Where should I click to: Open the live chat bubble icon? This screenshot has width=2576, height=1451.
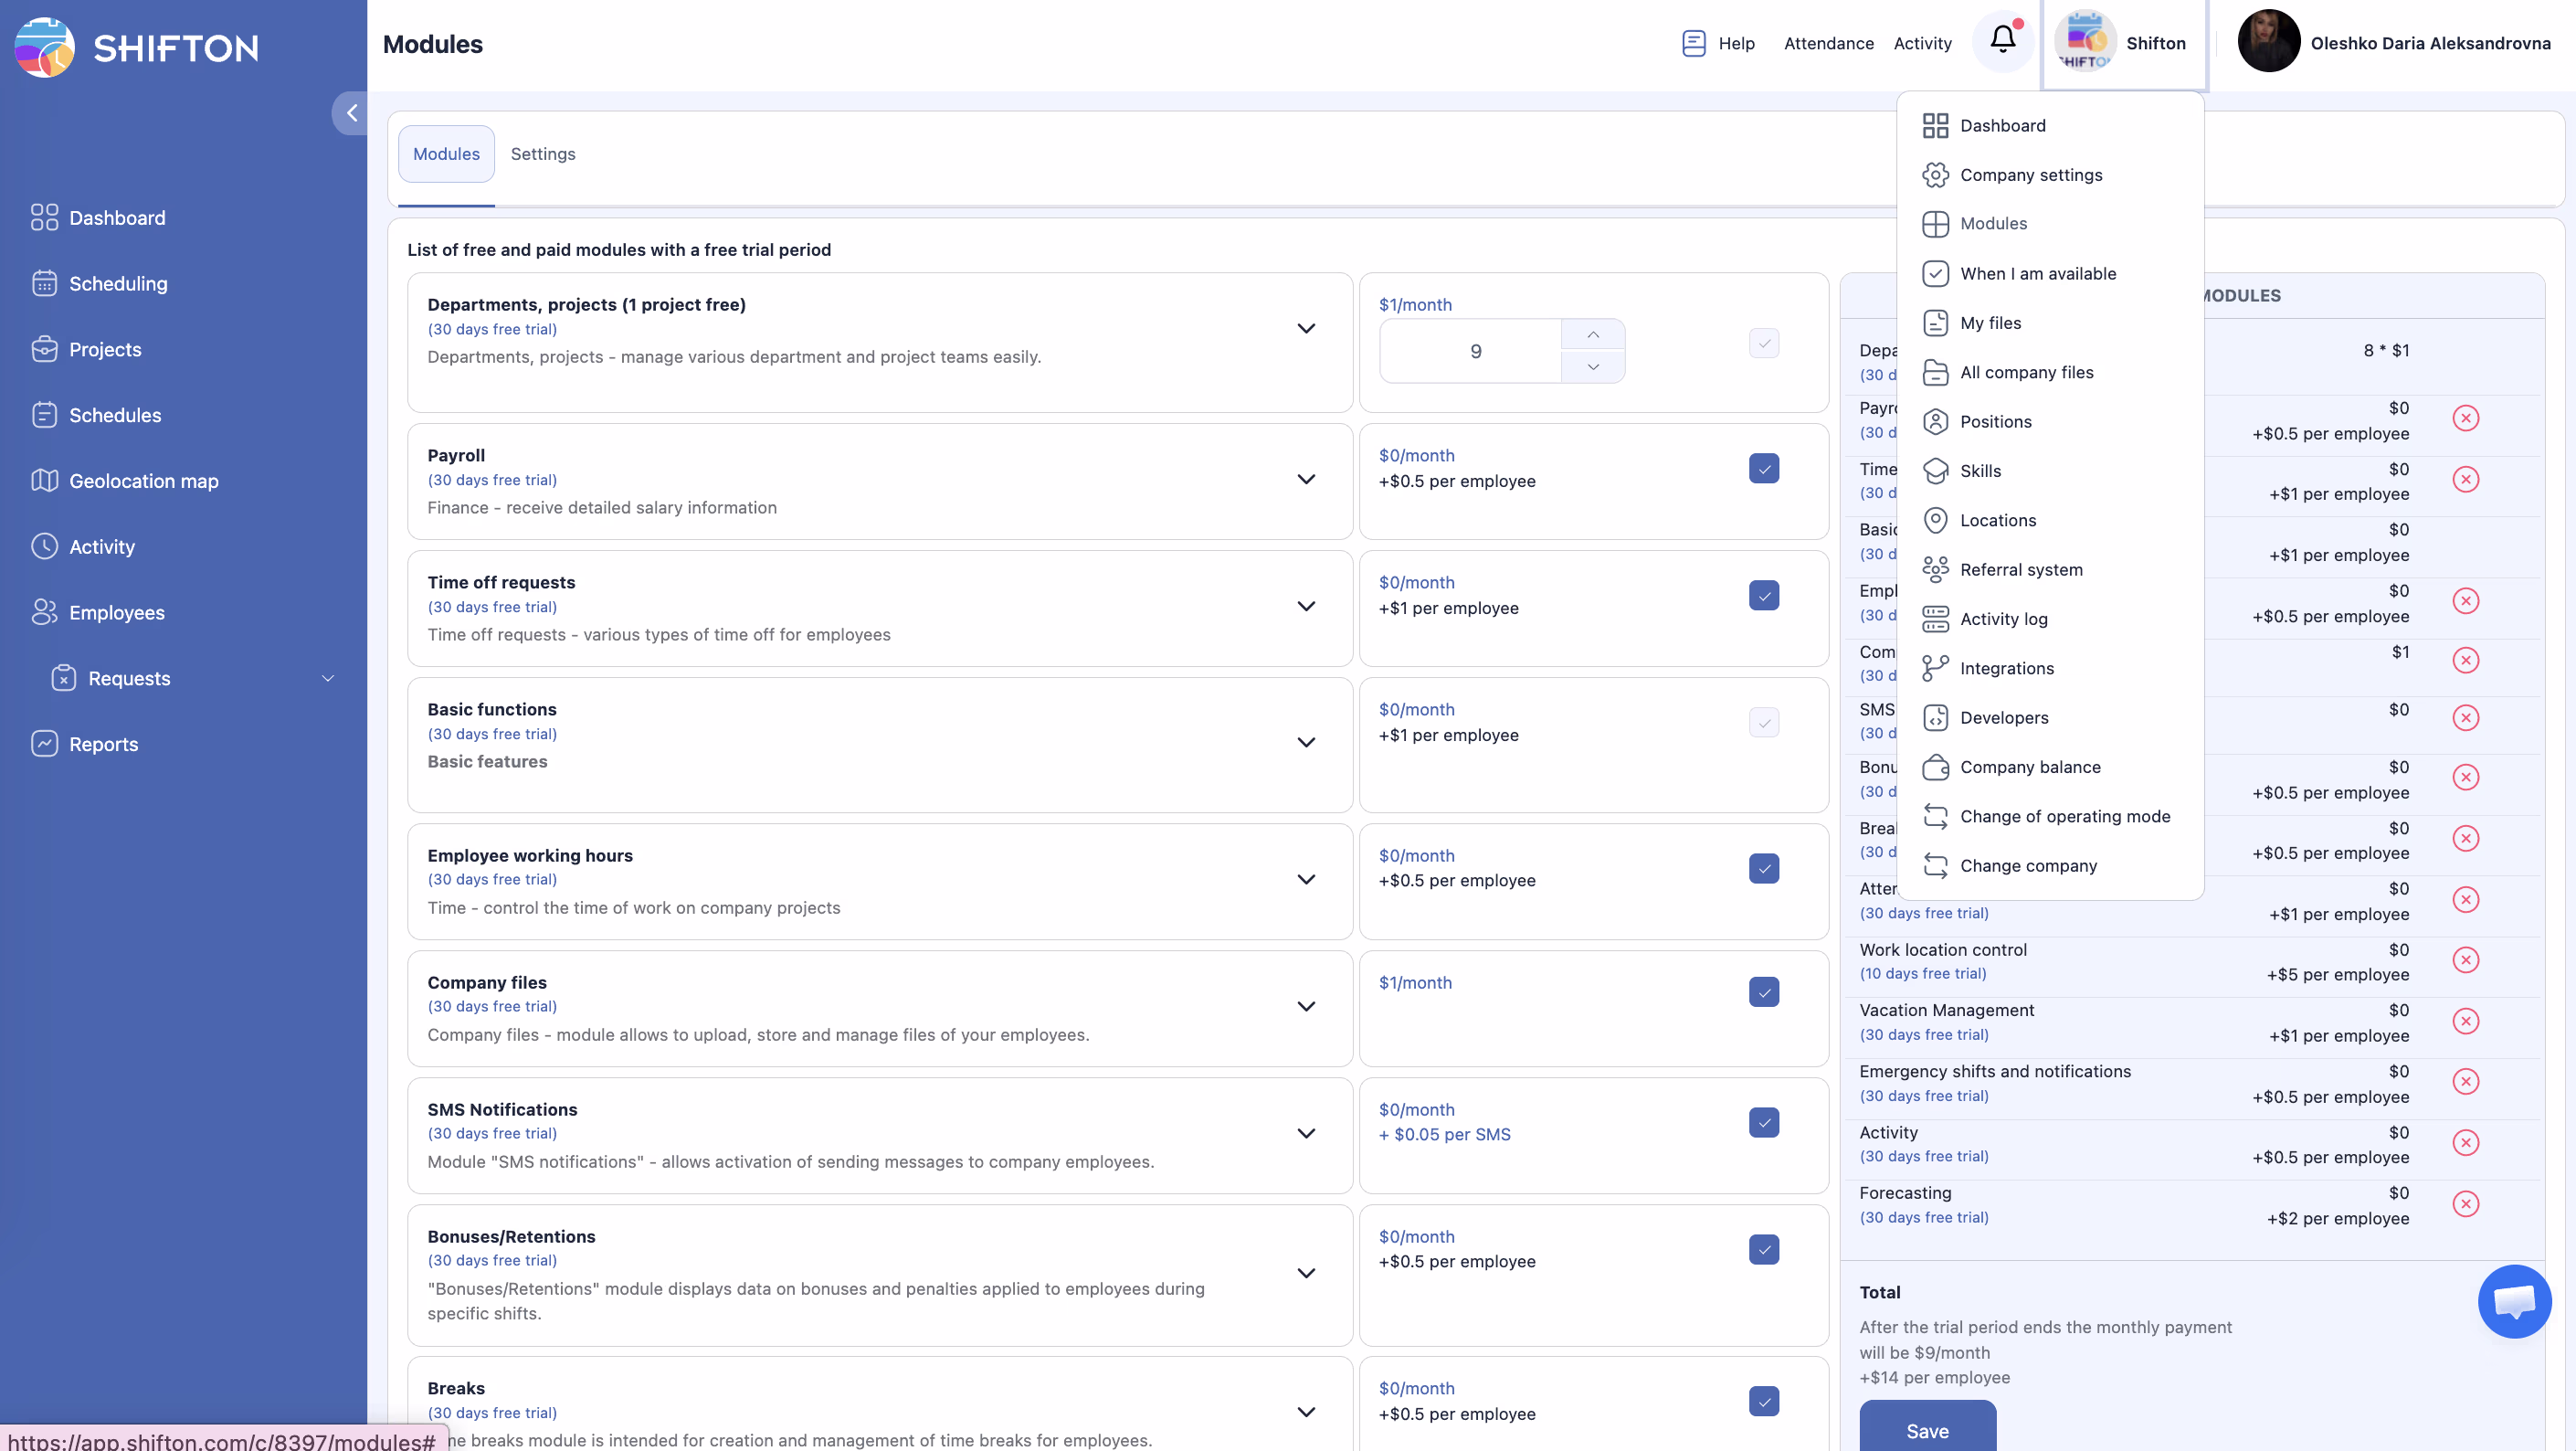[2513, 1300]
